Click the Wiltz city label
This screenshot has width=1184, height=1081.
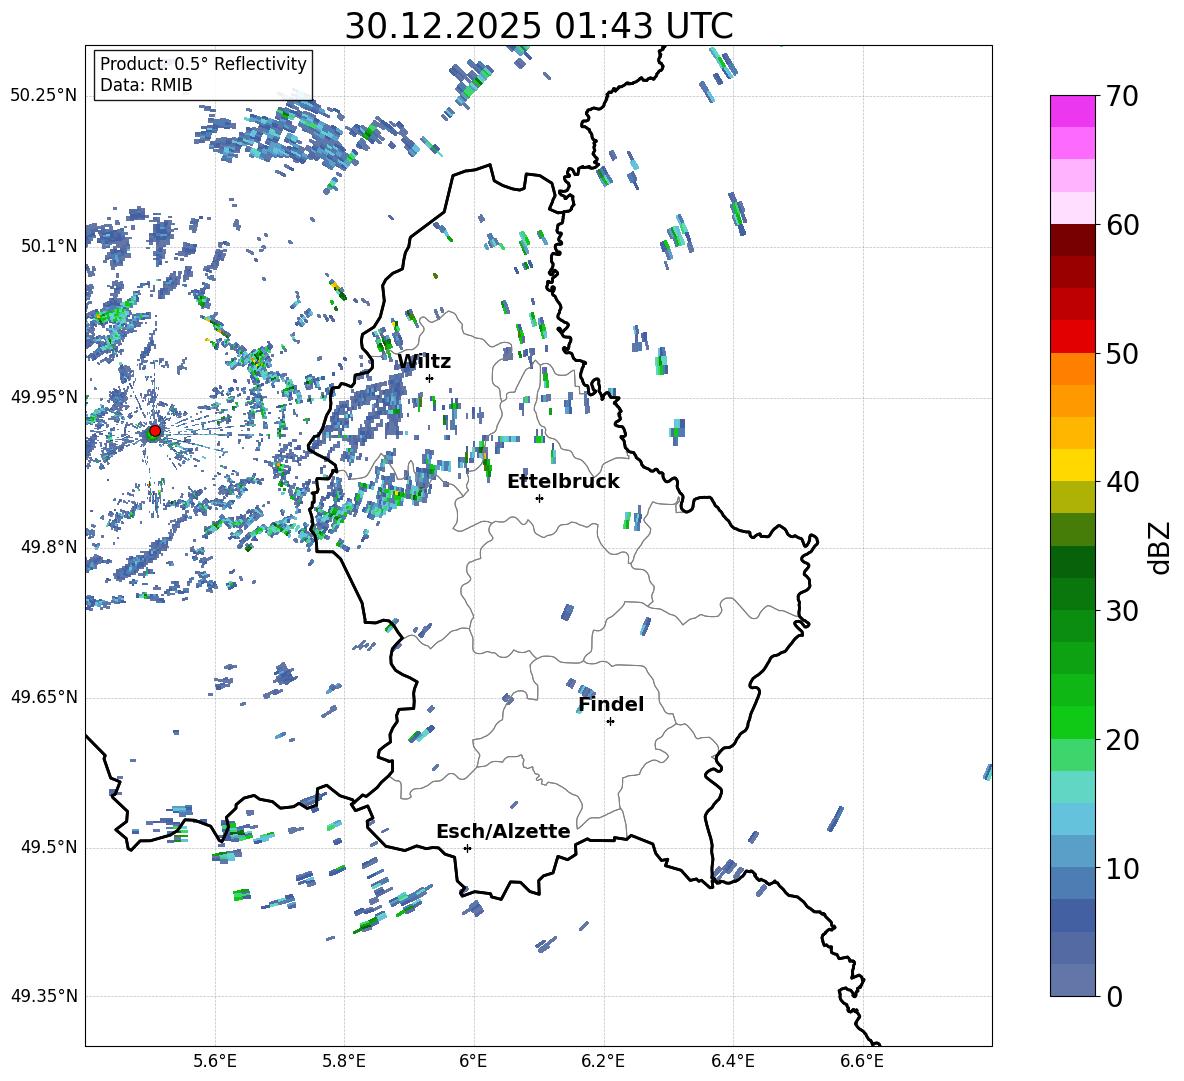point(424,362)
